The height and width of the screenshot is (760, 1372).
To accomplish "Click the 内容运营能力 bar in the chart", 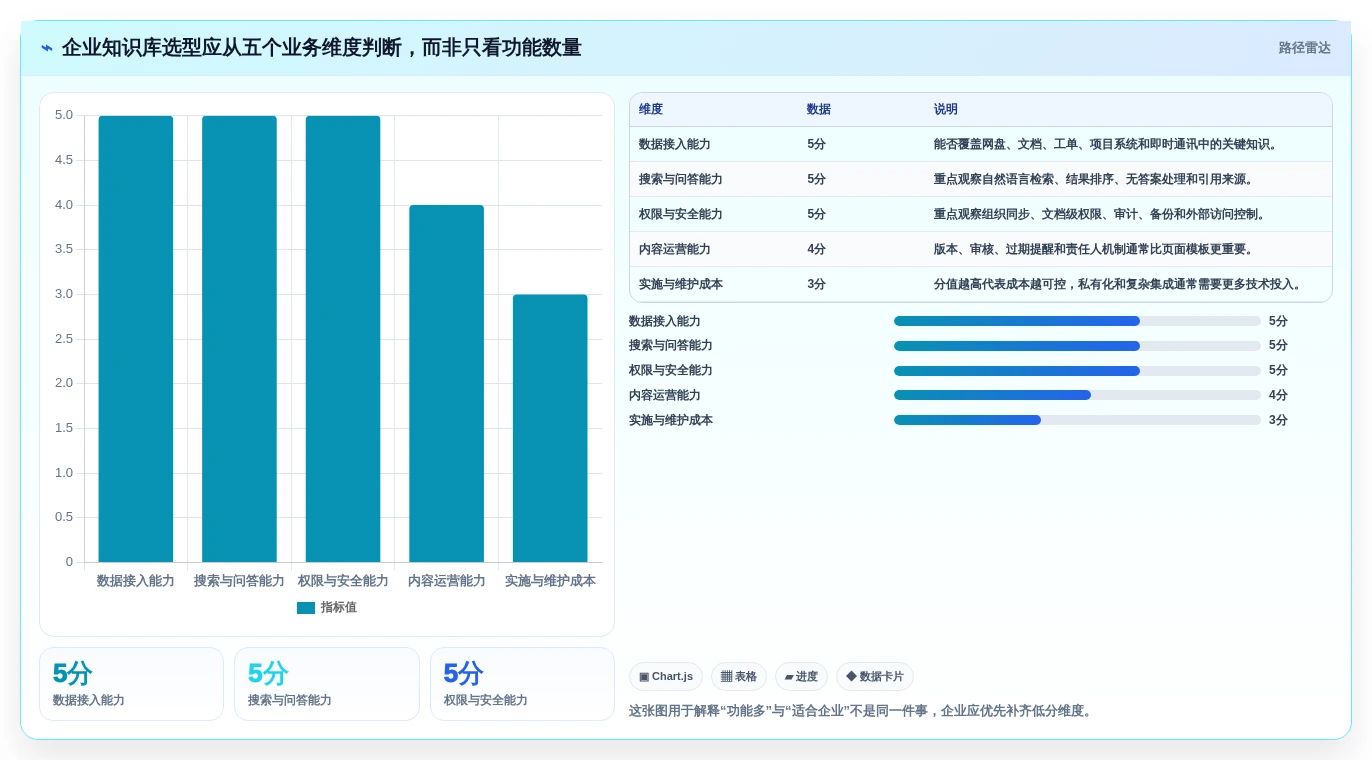I will click(x=446, y=384).
